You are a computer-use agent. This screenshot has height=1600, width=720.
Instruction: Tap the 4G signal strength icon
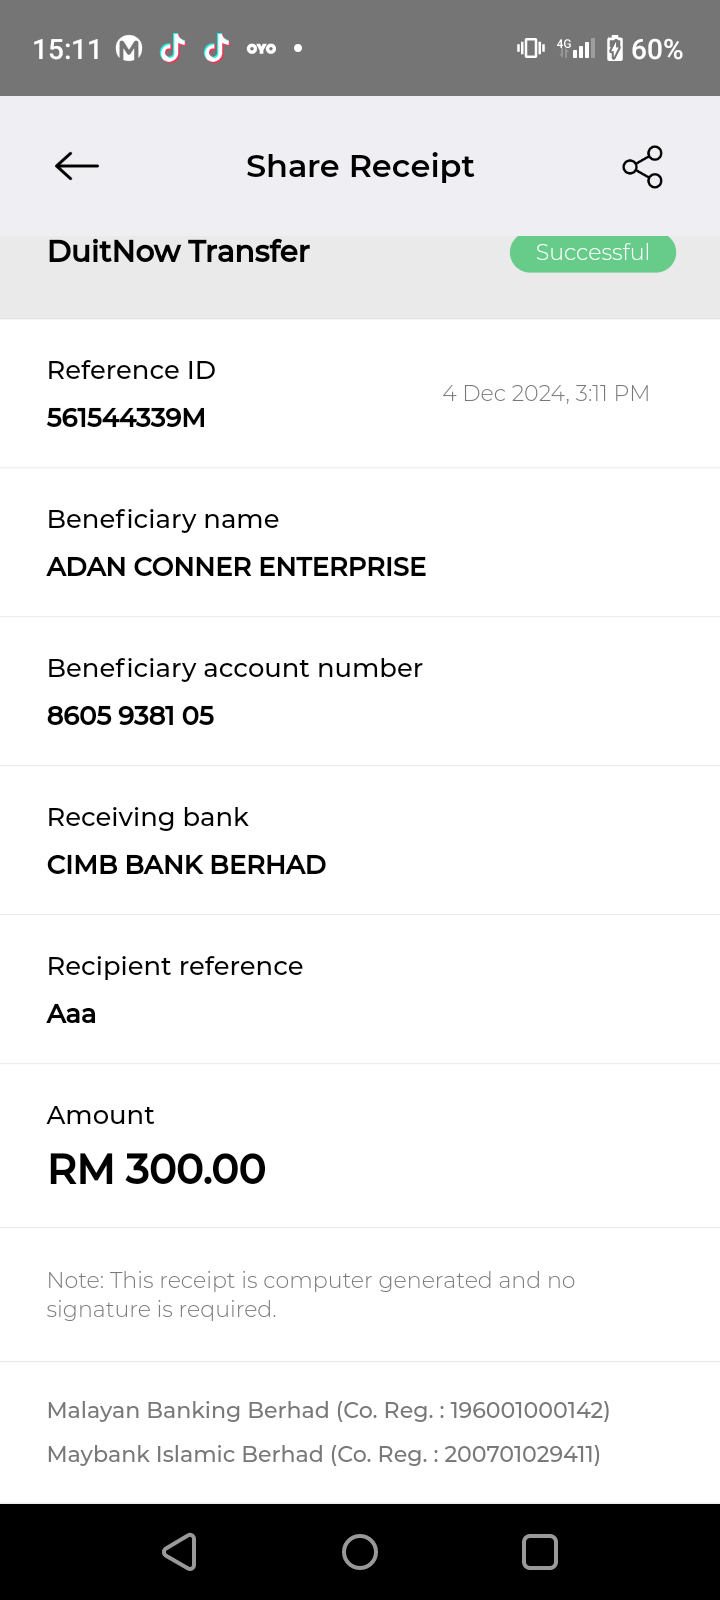pyautogui.click(x=576, y=48)
